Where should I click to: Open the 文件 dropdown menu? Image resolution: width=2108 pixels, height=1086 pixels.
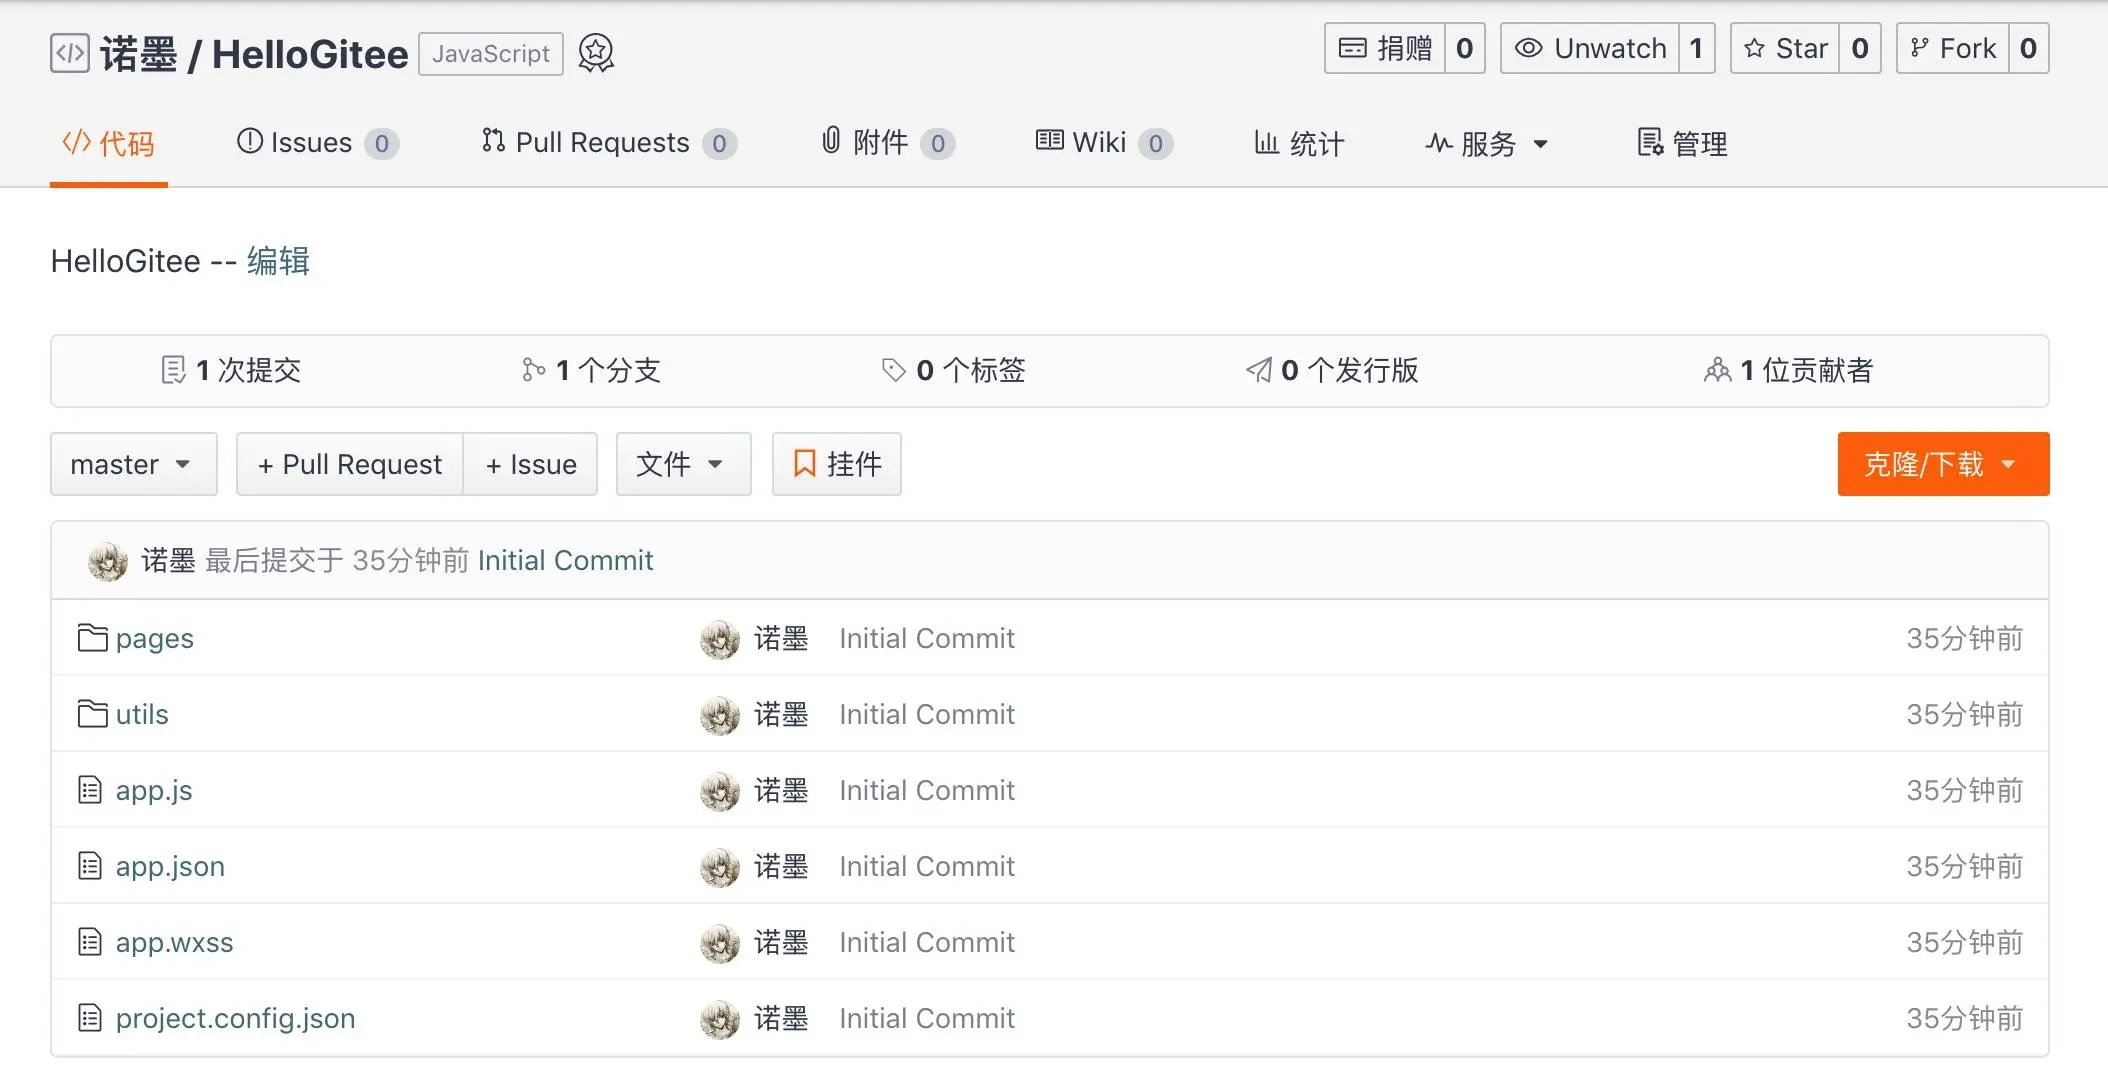click(683, 464)
